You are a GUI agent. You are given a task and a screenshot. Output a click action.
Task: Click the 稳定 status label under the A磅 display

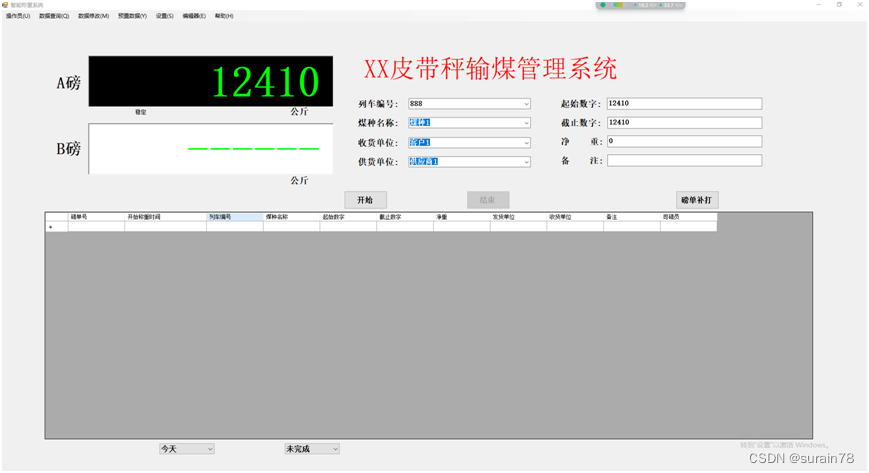pyautogui.click(x=141, y=112)
